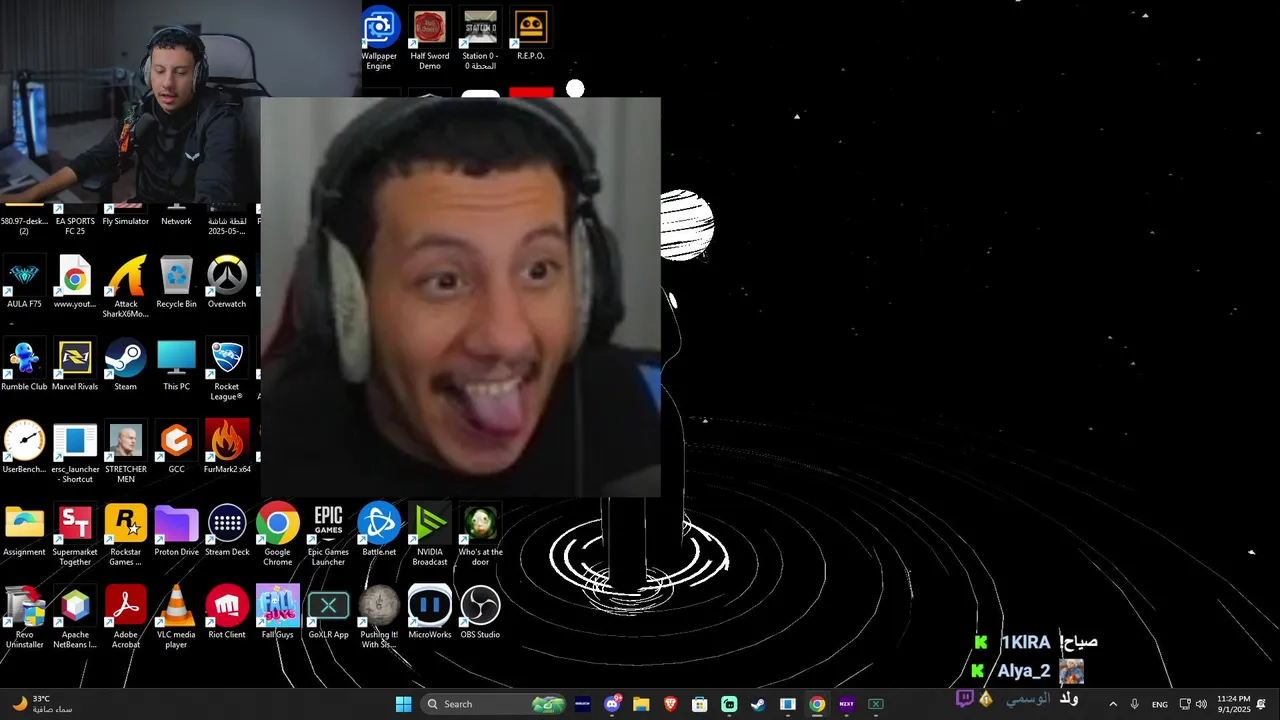The width and height of the screenshot is (1280, 720).
Task: Launch NVIDIA Broadcast shortcut
Action: click(430, 536)
